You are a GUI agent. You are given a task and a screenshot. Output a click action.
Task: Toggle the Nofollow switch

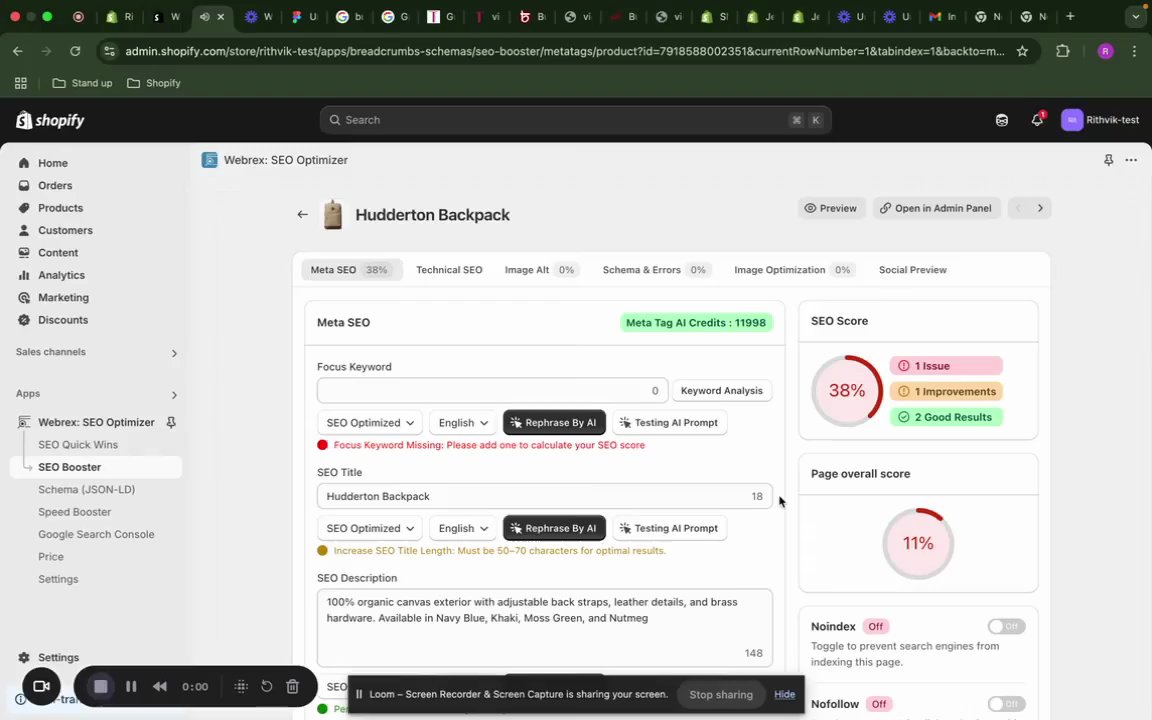pos(1006,704)
